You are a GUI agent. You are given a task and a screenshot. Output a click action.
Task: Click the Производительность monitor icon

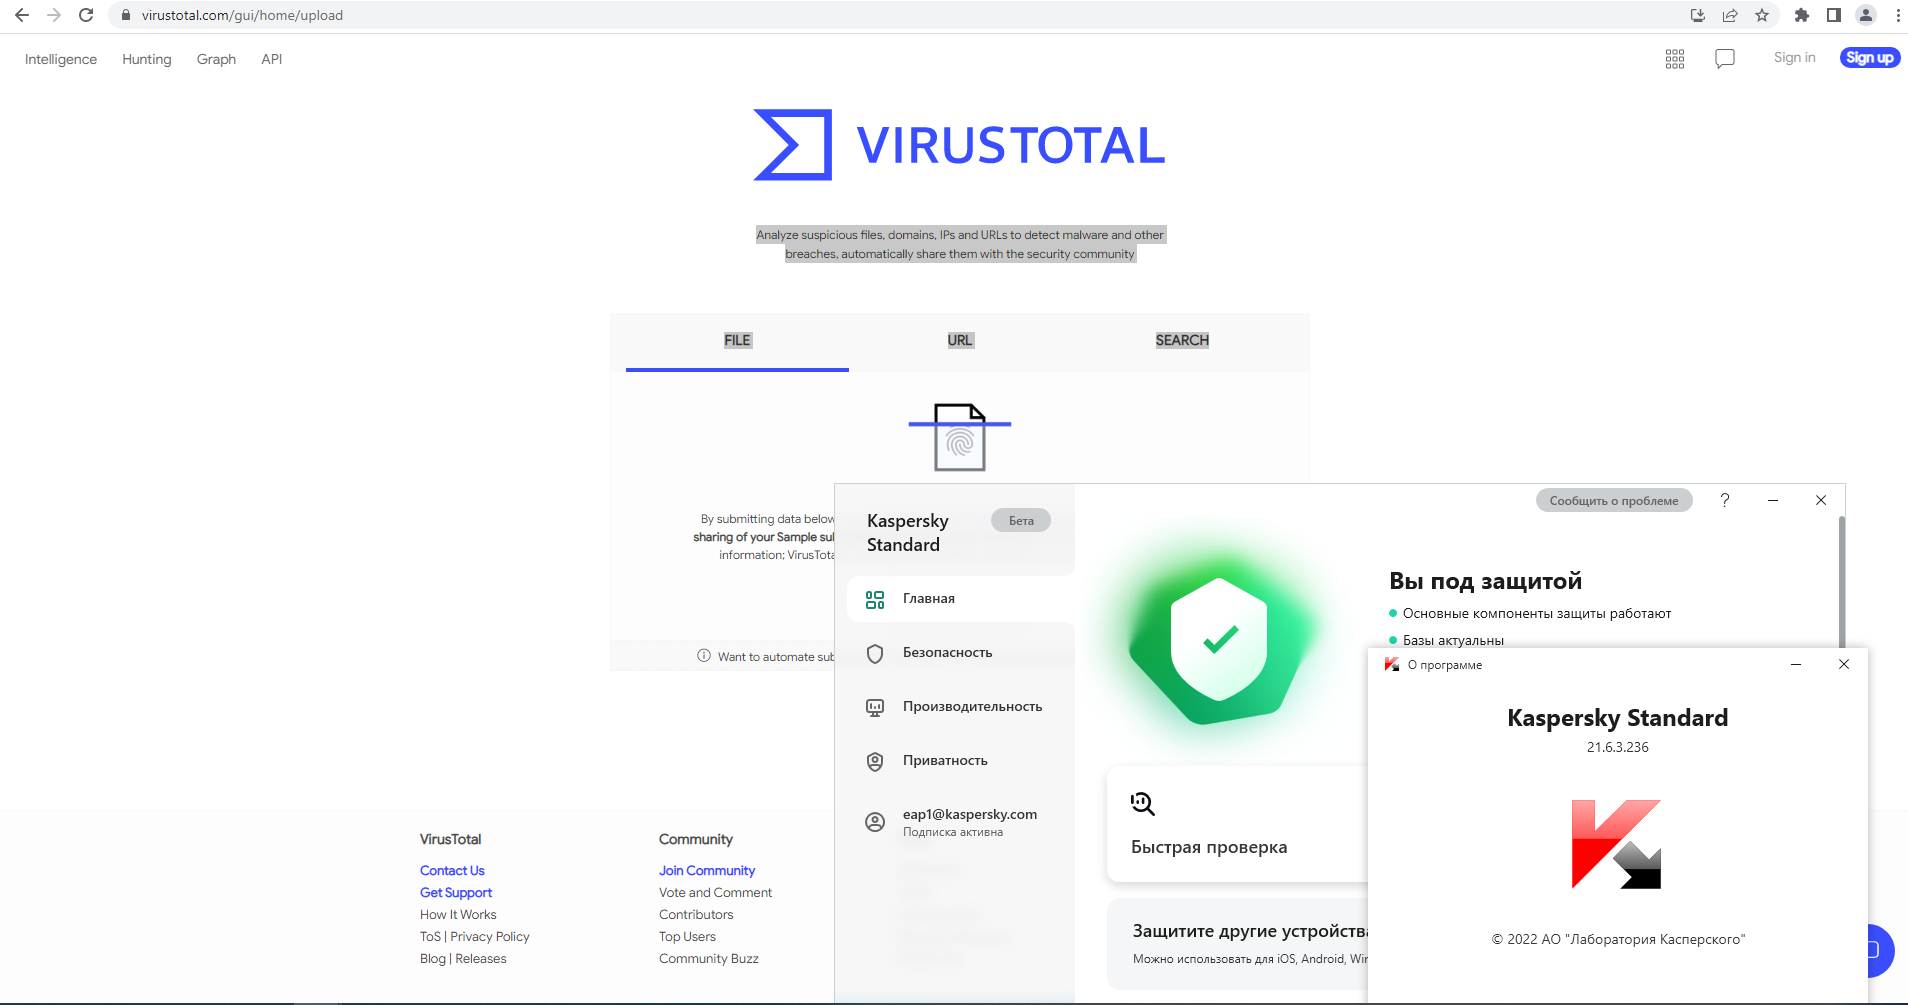click(875, 707)
